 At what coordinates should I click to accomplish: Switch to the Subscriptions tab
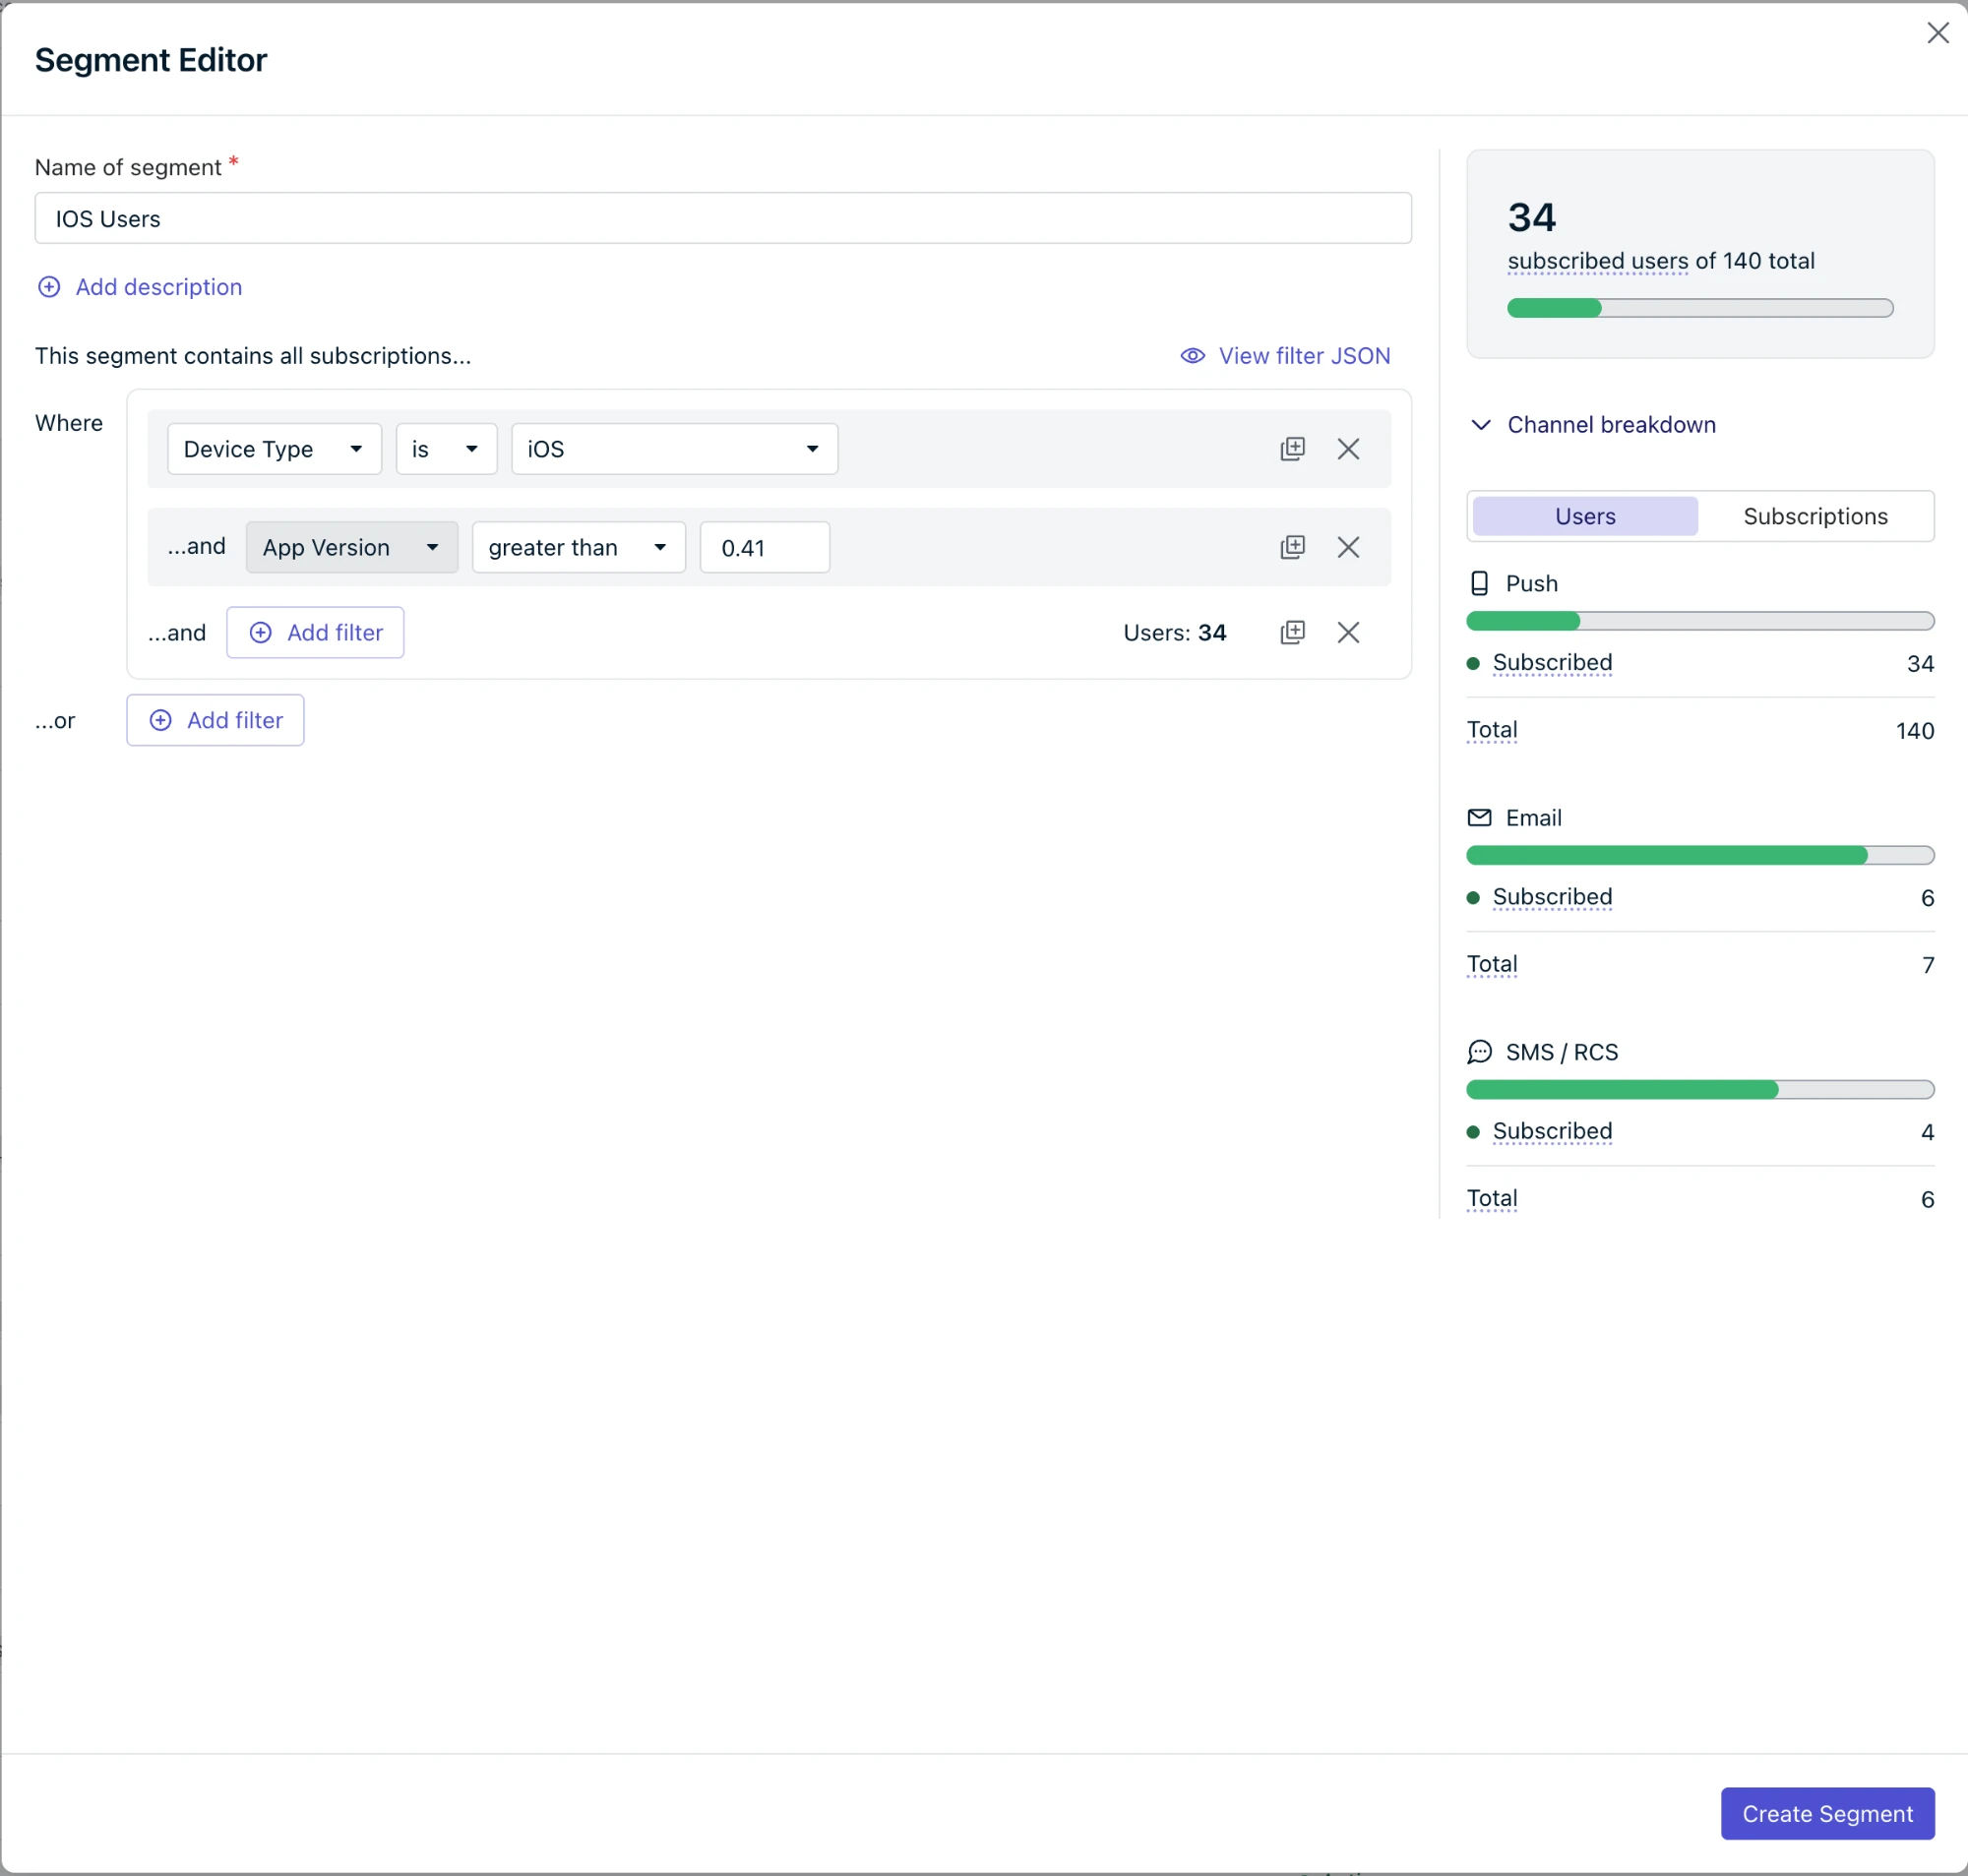(1815, 516)
